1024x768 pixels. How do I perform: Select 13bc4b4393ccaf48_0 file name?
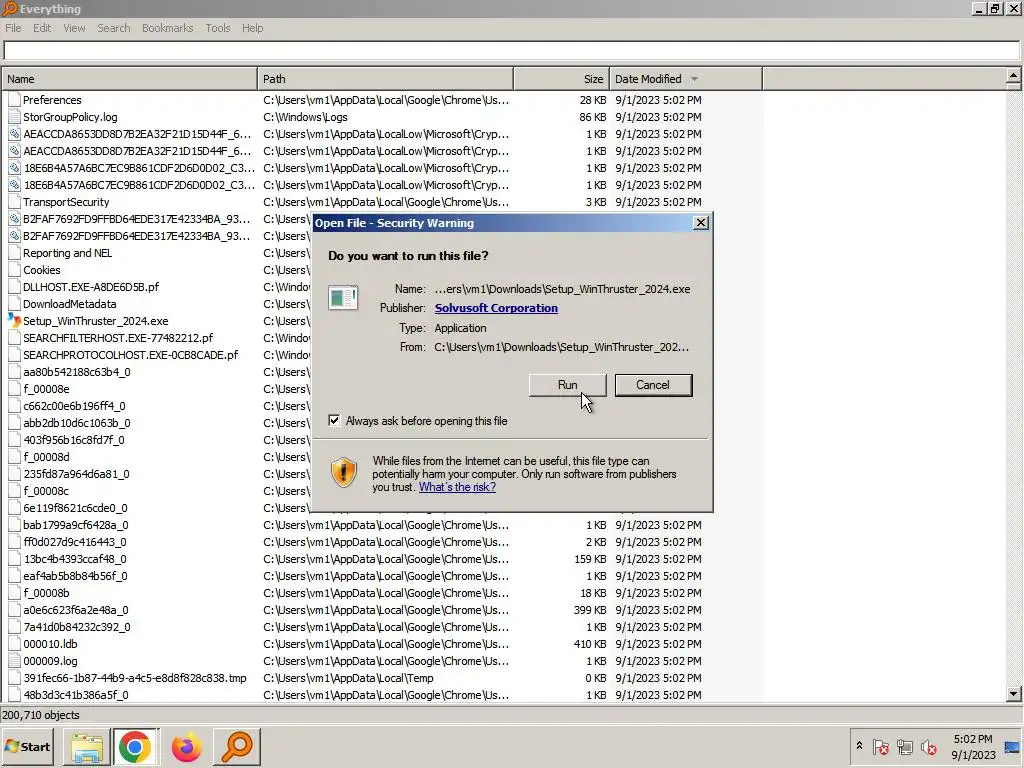click(75, 559)
